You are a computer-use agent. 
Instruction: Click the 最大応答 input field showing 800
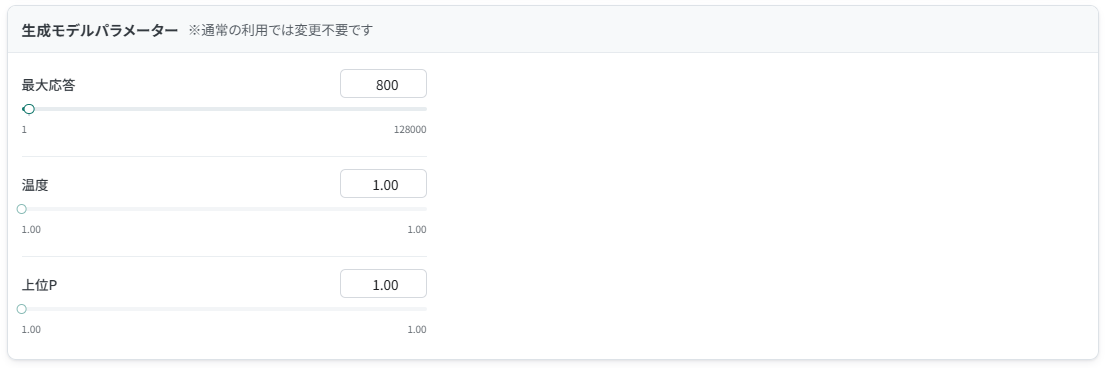click(383, 84)
